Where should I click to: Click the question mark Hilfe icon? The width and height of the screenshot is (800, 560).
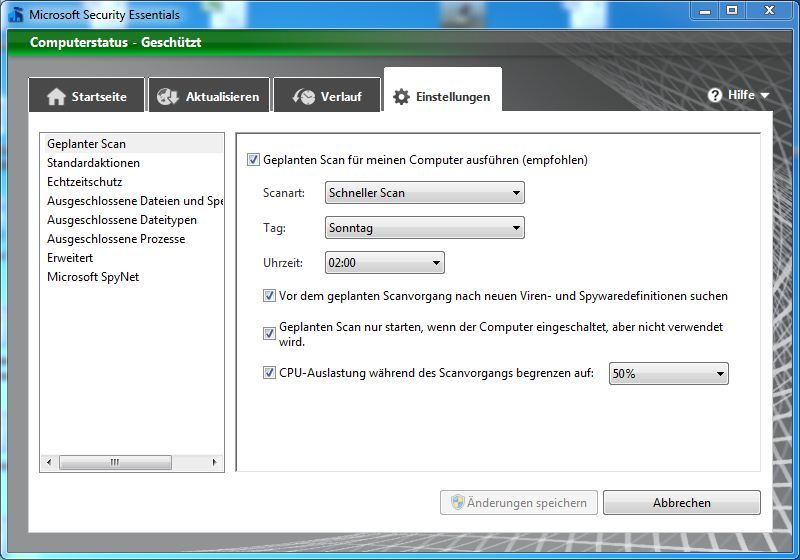tap(715, 95)
